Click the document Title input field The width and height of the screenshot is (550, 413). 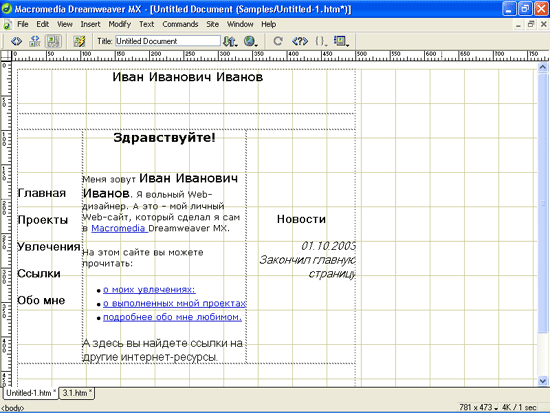[168, 41]
